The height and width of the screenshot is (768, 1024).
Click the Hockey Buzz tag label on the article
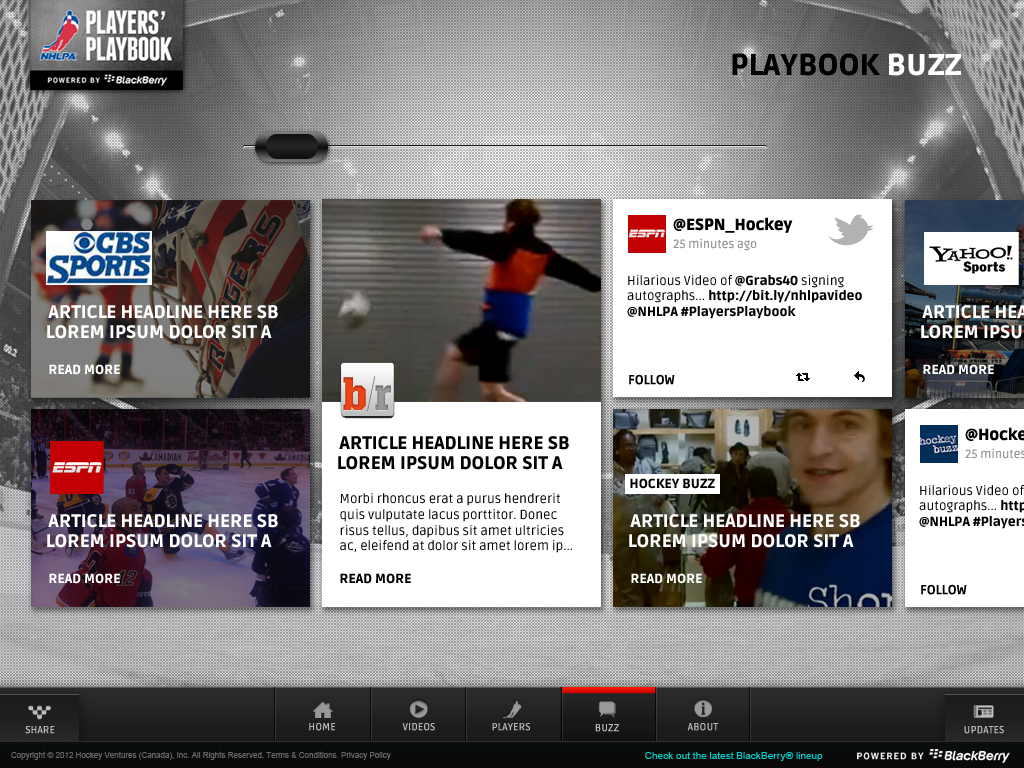click(x=672, y=484)
